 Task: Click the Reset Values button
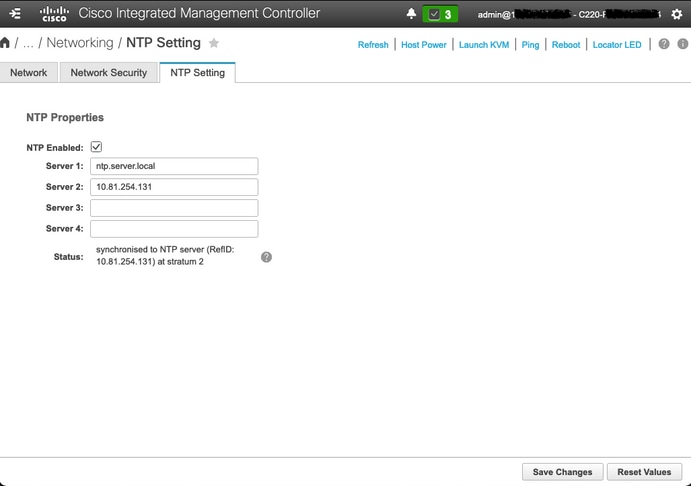pos(644,472)
